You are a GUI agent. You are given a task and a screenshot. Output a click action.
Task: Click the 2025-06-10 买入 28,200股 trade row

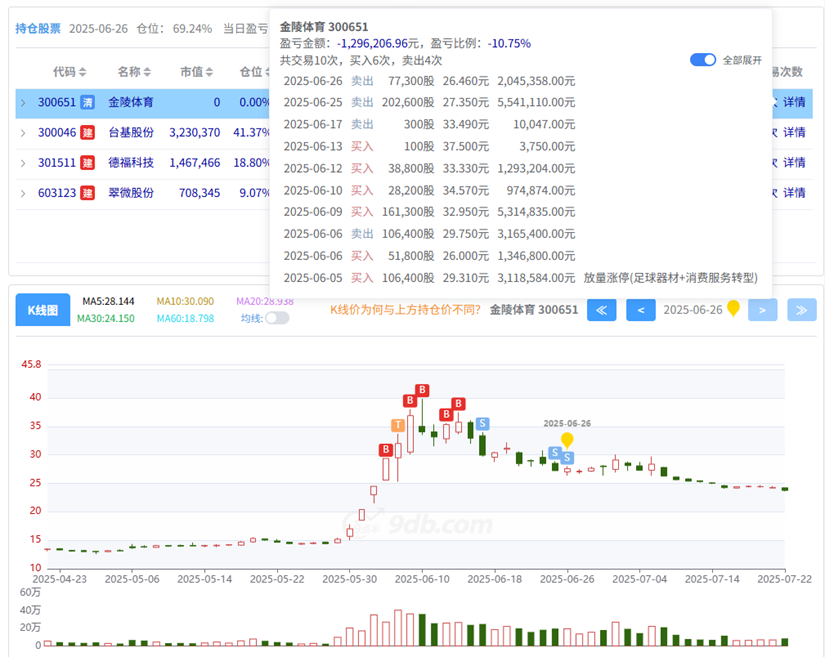point(429,190)
